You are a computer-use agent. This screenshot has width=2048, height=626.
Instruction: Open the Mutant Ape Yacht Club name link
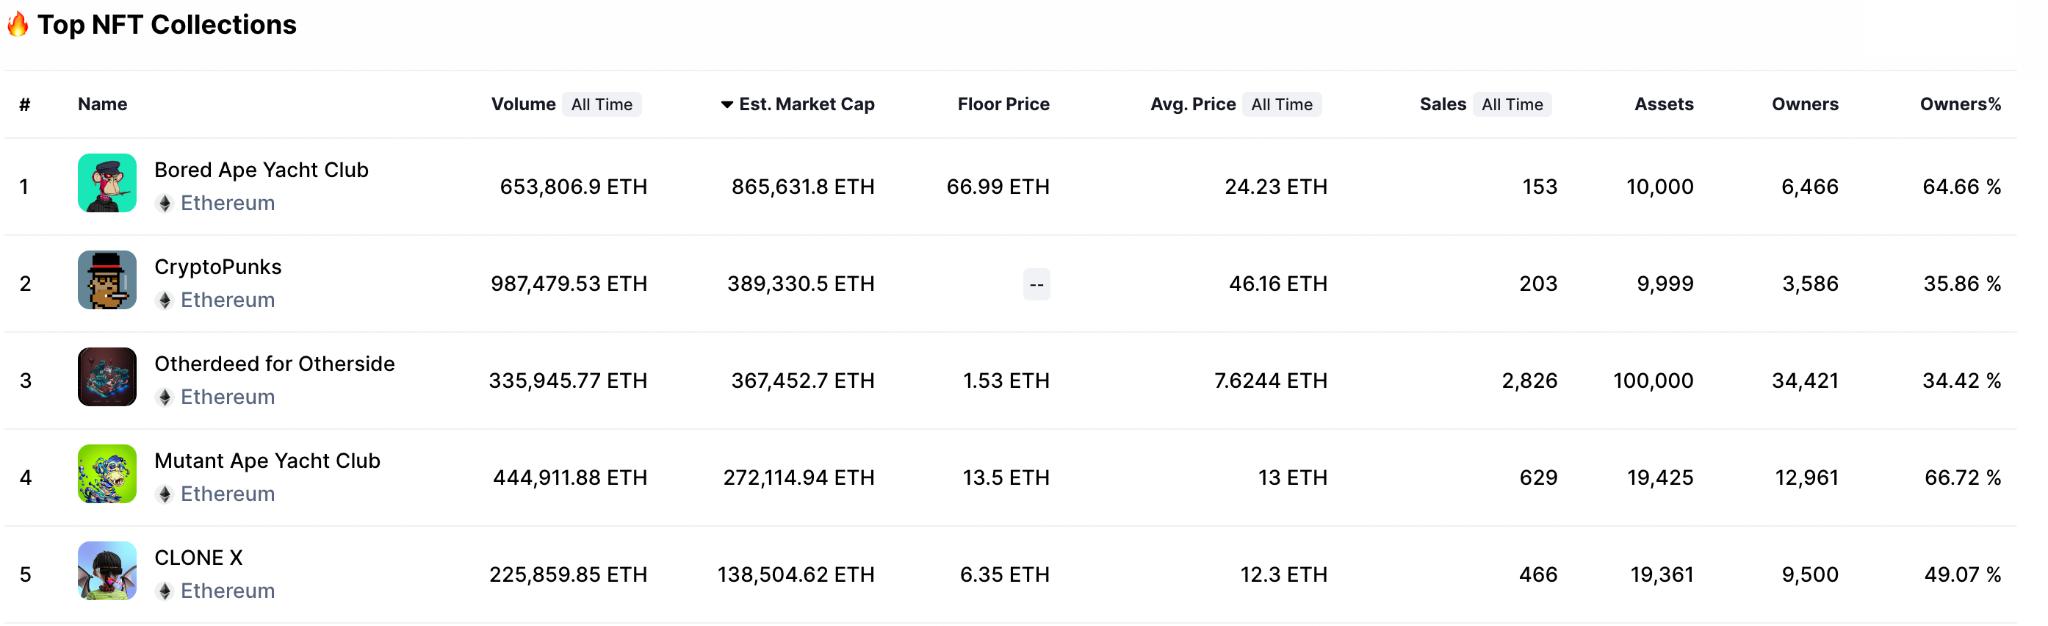tap(267, 461)
